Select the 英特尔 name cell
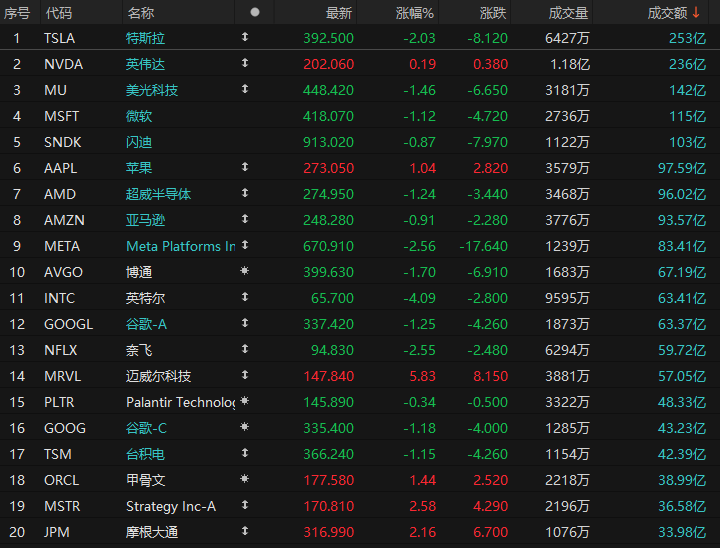The width and height of the screenshot is (720, 548). tap(145, 298)
